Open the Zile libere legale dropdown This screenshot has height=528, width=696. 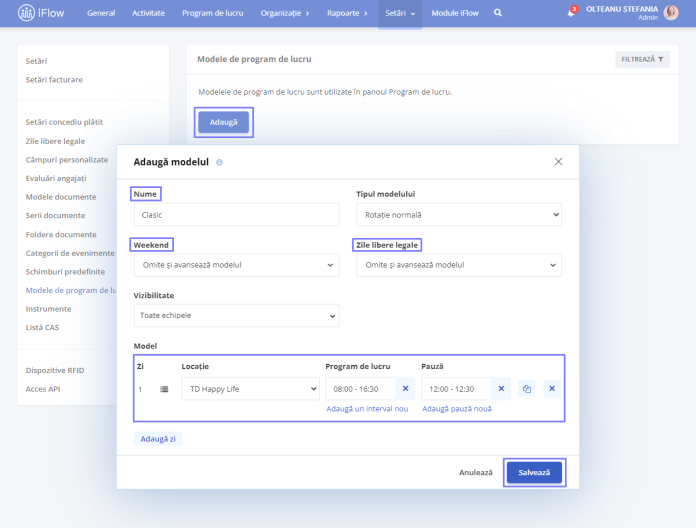click(459, 265)
